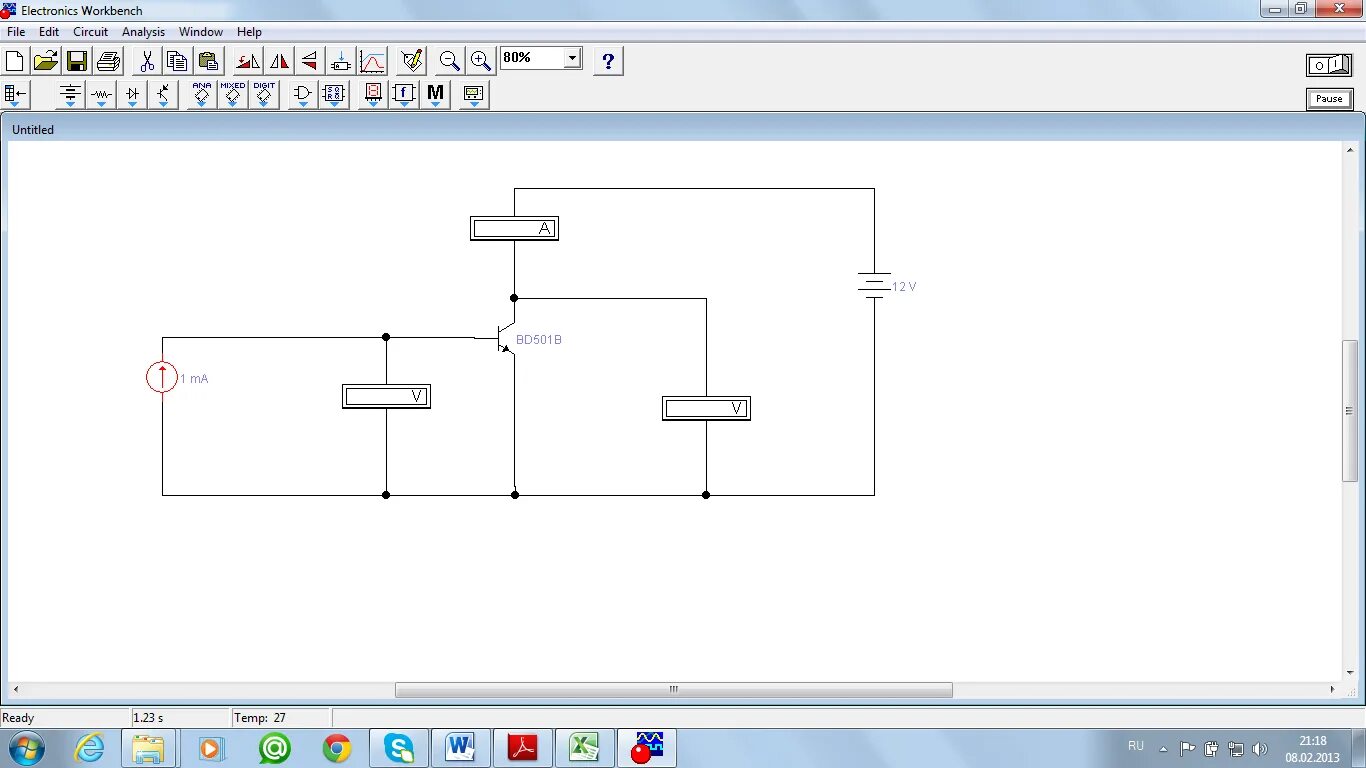The height and width of the screenshot is (768, 1366).
Task: Open the Instruments parts bin
Action: (x=473, y=94)
